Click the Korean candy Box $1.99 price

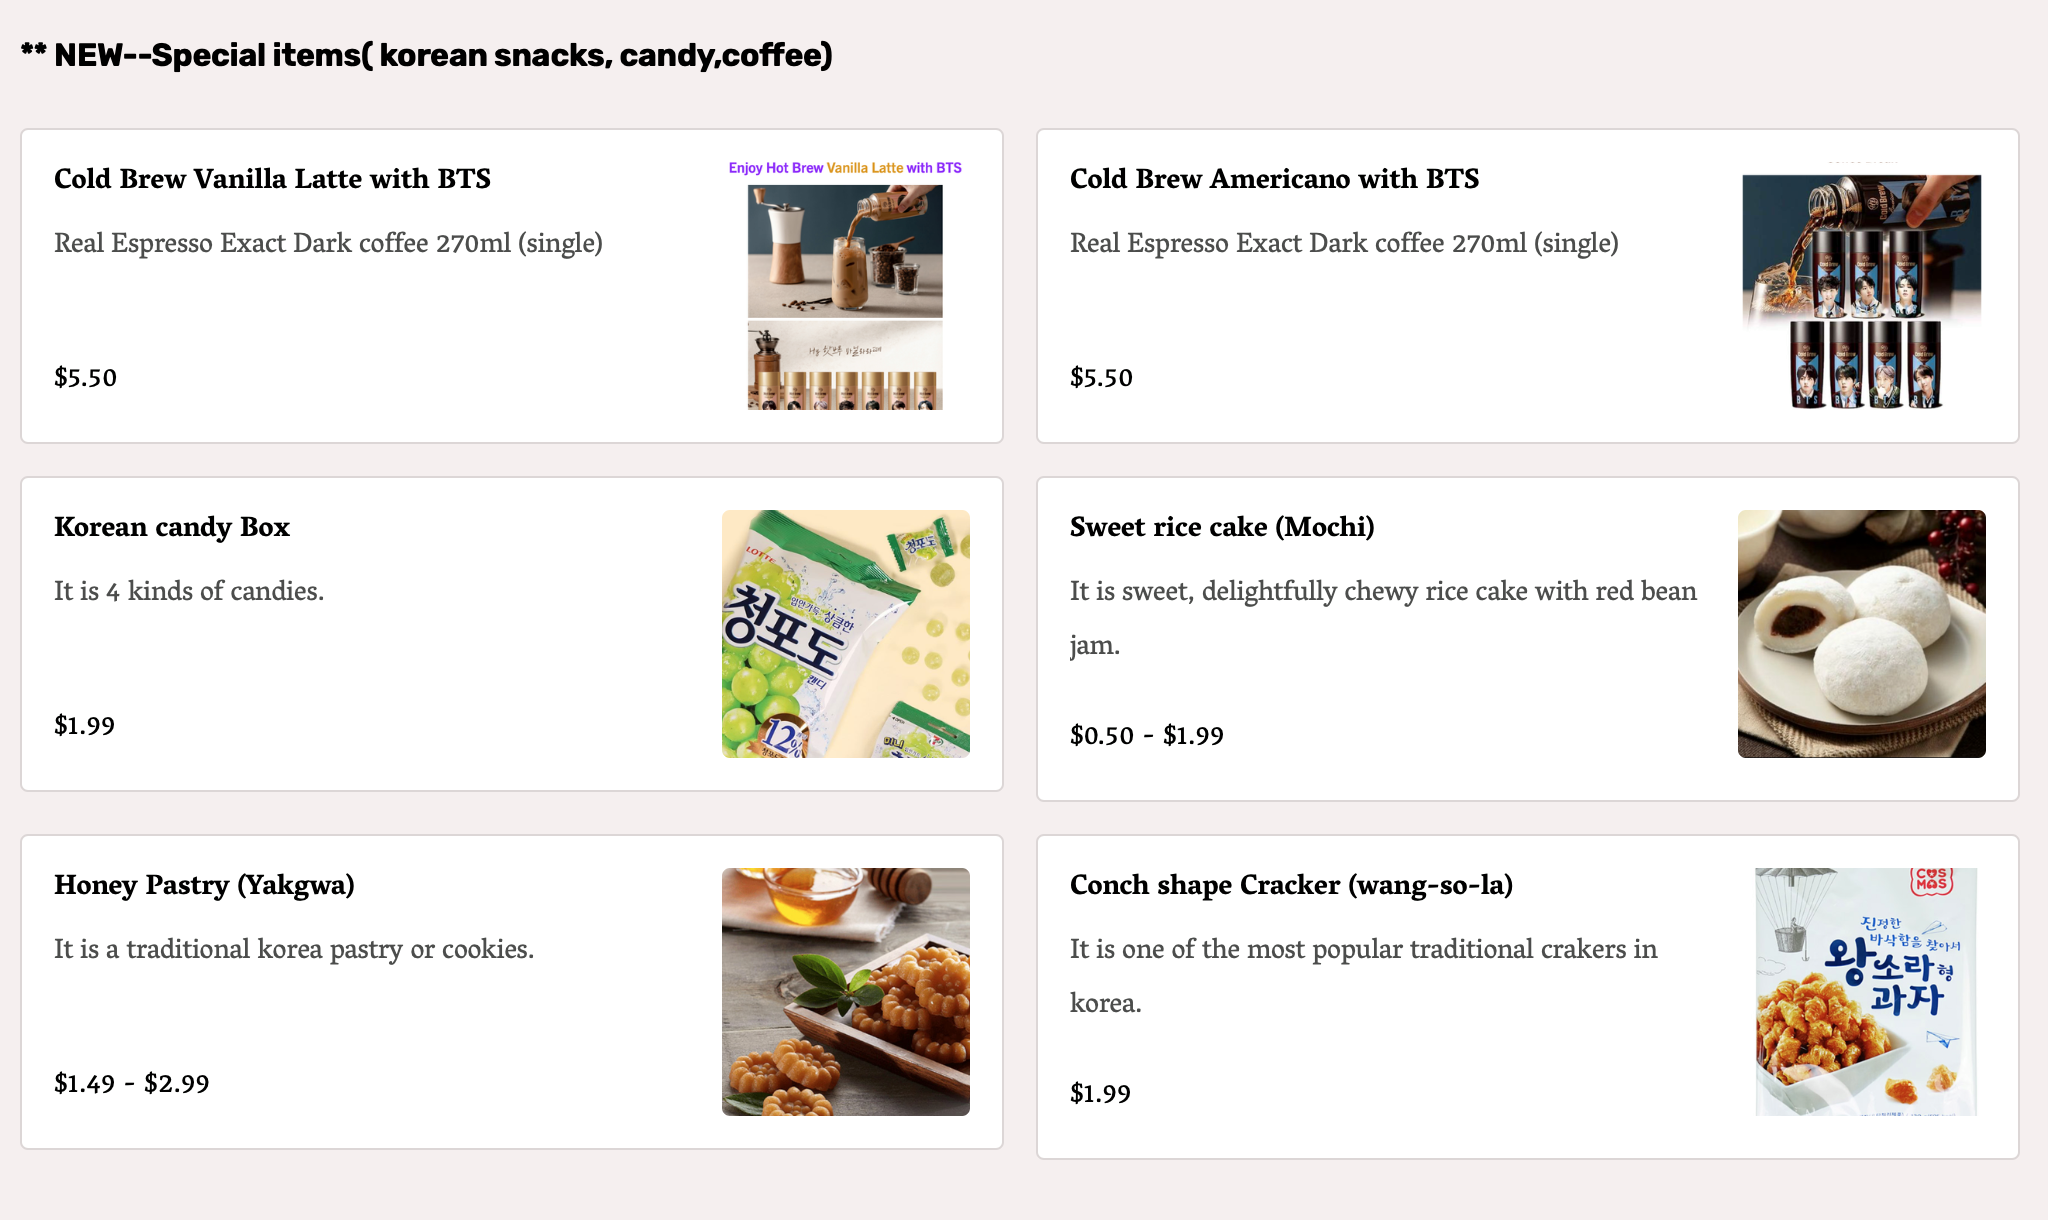pos(84,726)
